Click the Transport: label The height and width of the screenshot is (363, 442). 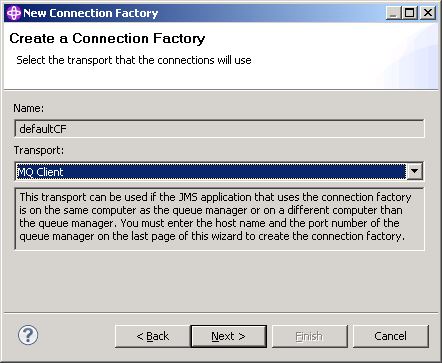click(x=39, y=150)
